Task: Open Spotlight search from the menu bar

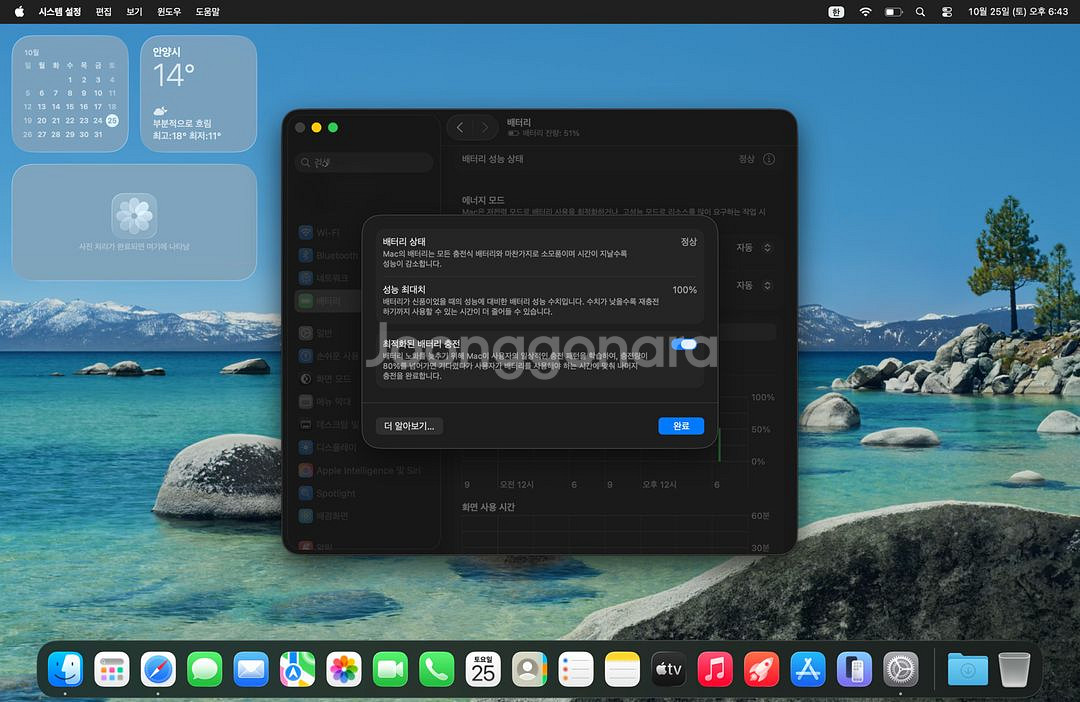Action: (x=920, y=12)
